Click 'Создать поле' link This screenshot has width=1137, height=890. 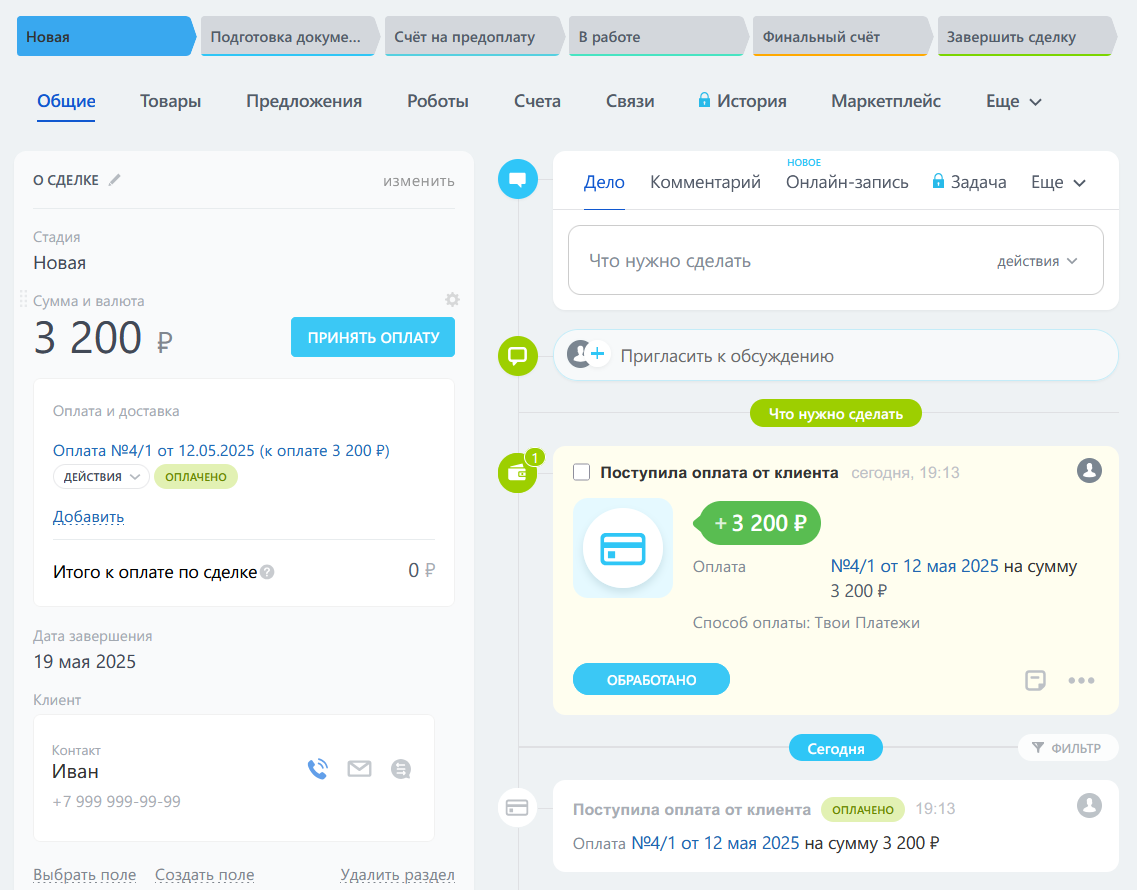204,875
